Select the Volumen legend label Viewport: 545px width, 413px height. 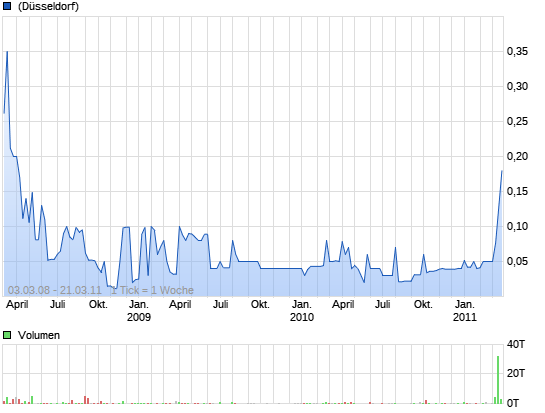pos(39,335)
